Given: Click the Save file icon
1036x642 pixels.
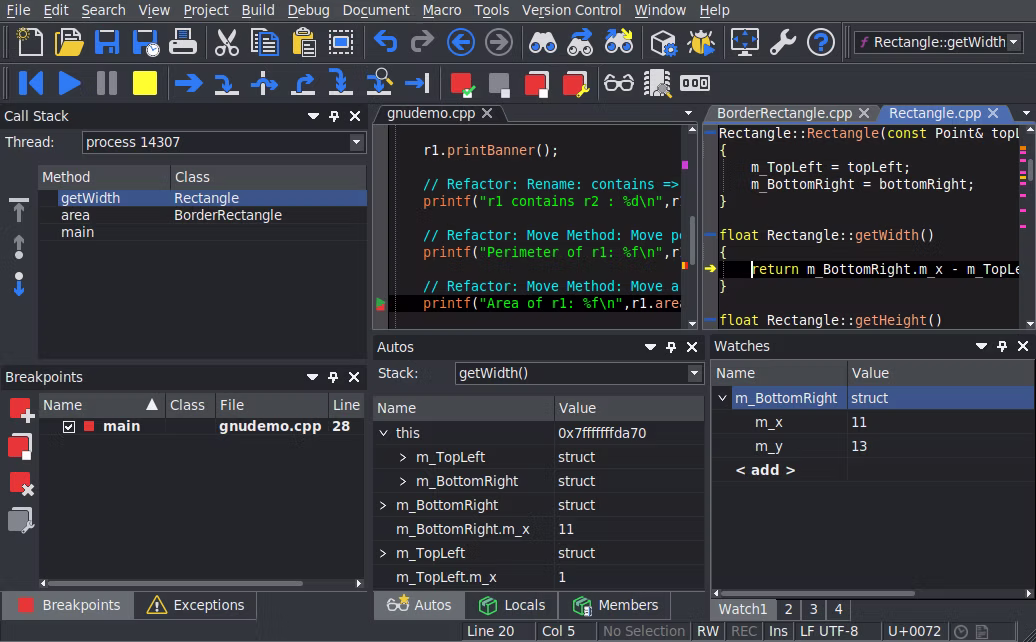Looking at the screenshot, I should pos(106,42).
